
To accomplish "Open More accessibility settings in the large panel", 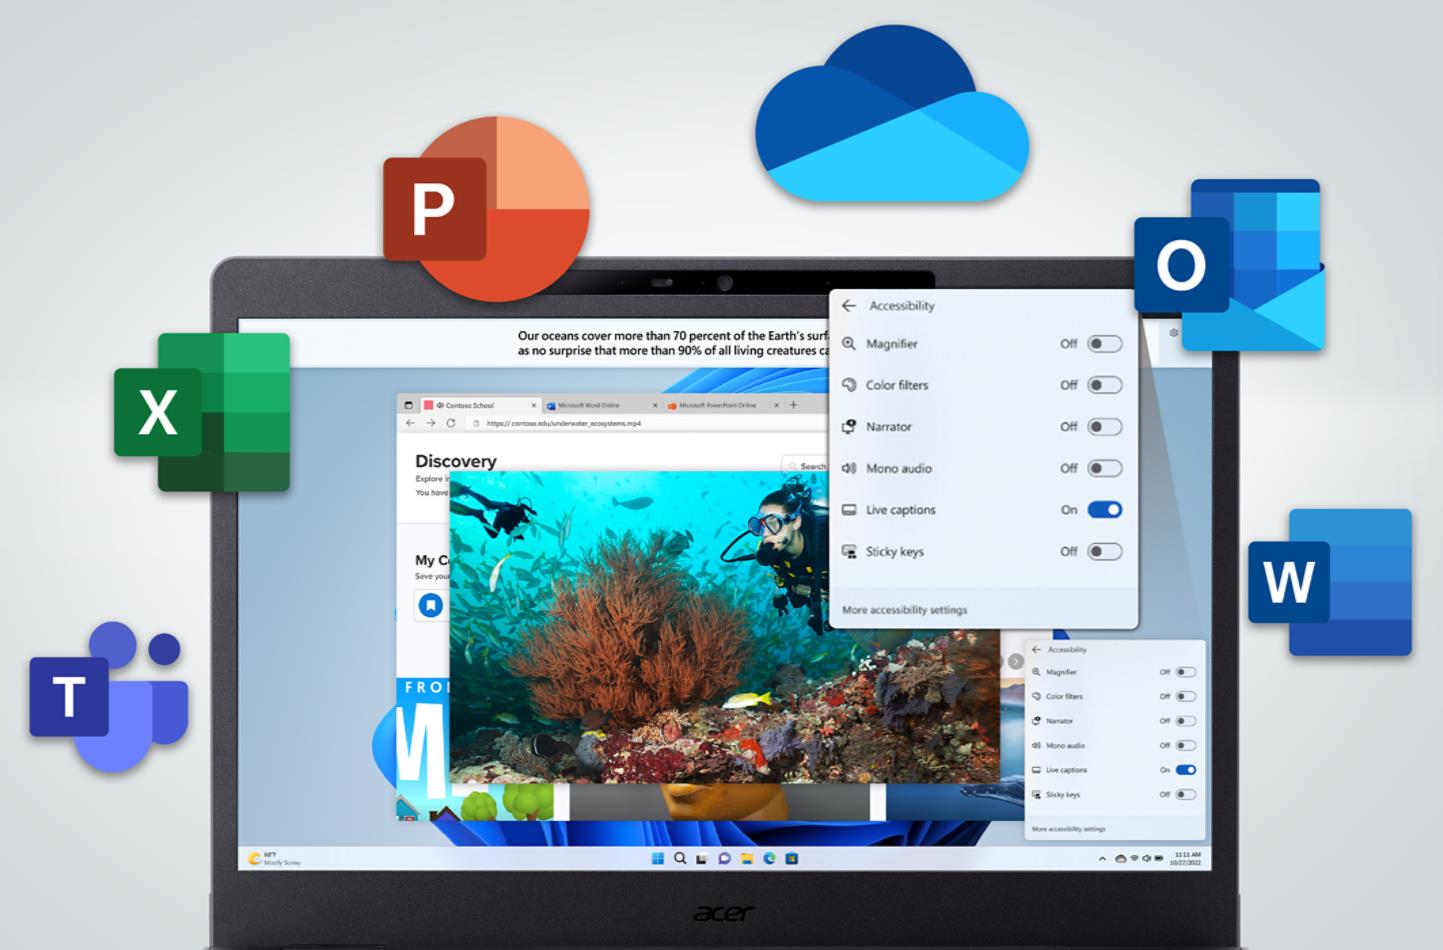I will coord(904,610).
